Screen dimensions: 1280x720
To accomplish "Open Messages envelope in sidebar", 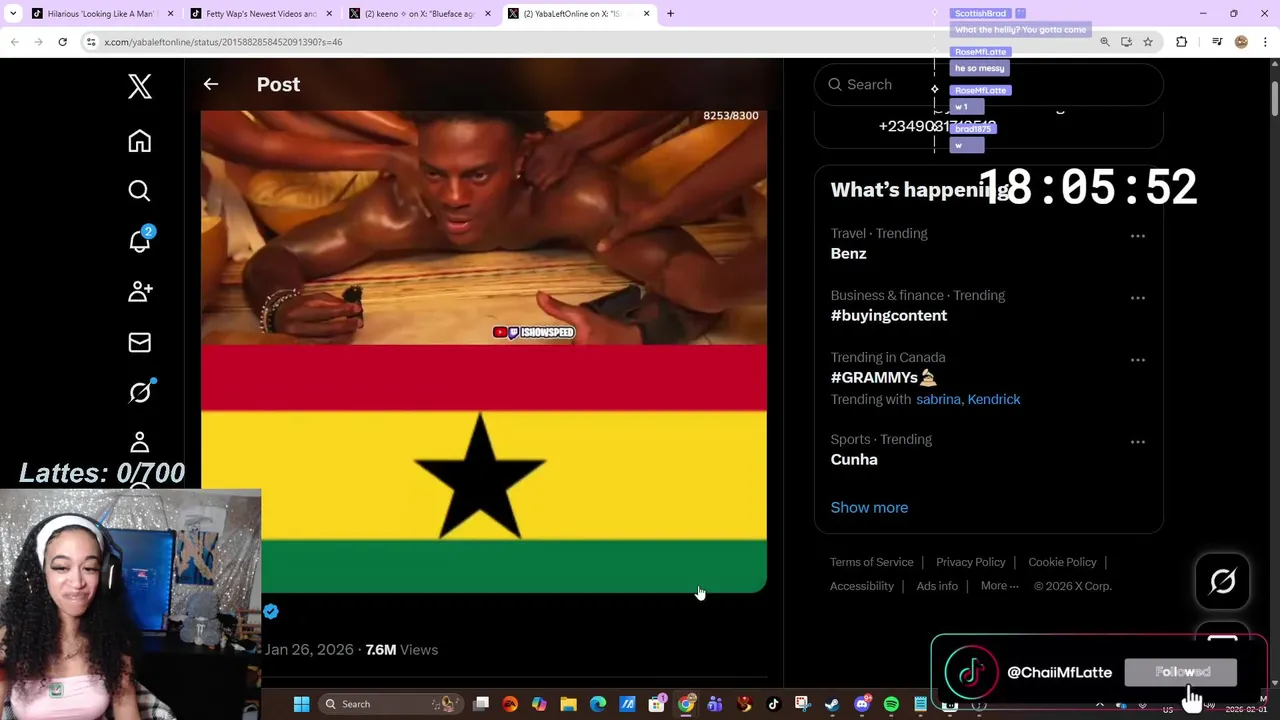I will tap(140, 342).
